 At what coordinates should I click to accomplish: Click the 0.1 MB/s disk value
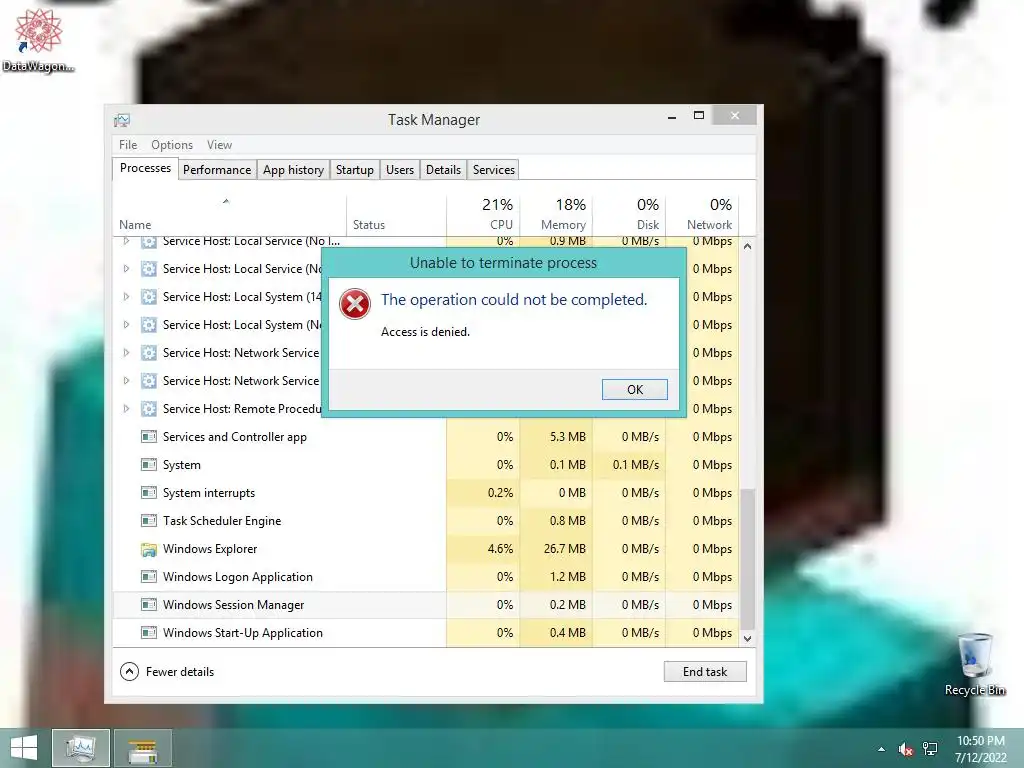635,464
